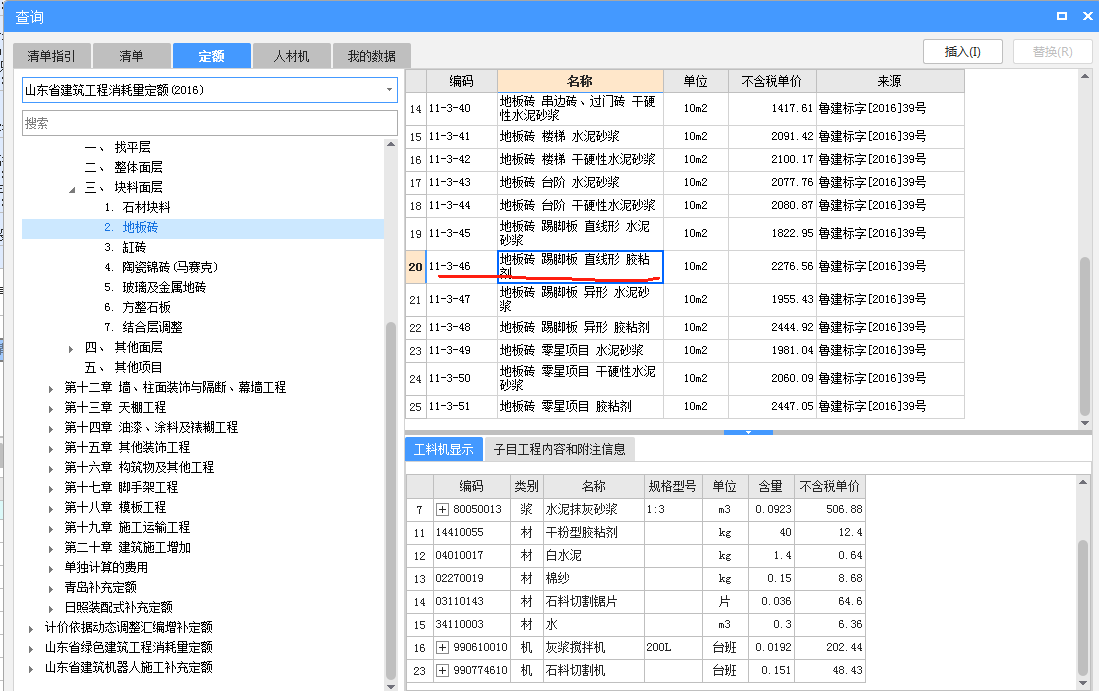The image size is (1099, 691).
Task: Expand 第十四章 油漆、涂料及裱糊工程
Action: coord(50,428)
